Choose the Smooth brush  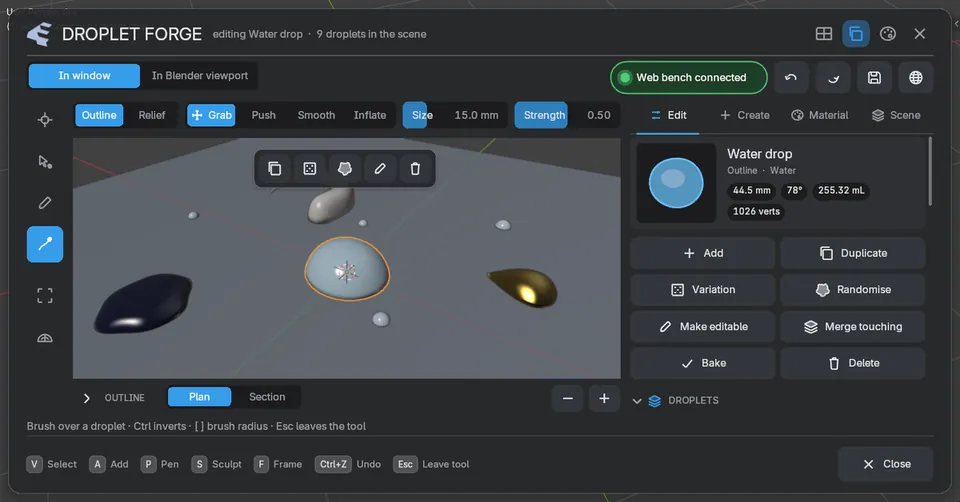316,115
